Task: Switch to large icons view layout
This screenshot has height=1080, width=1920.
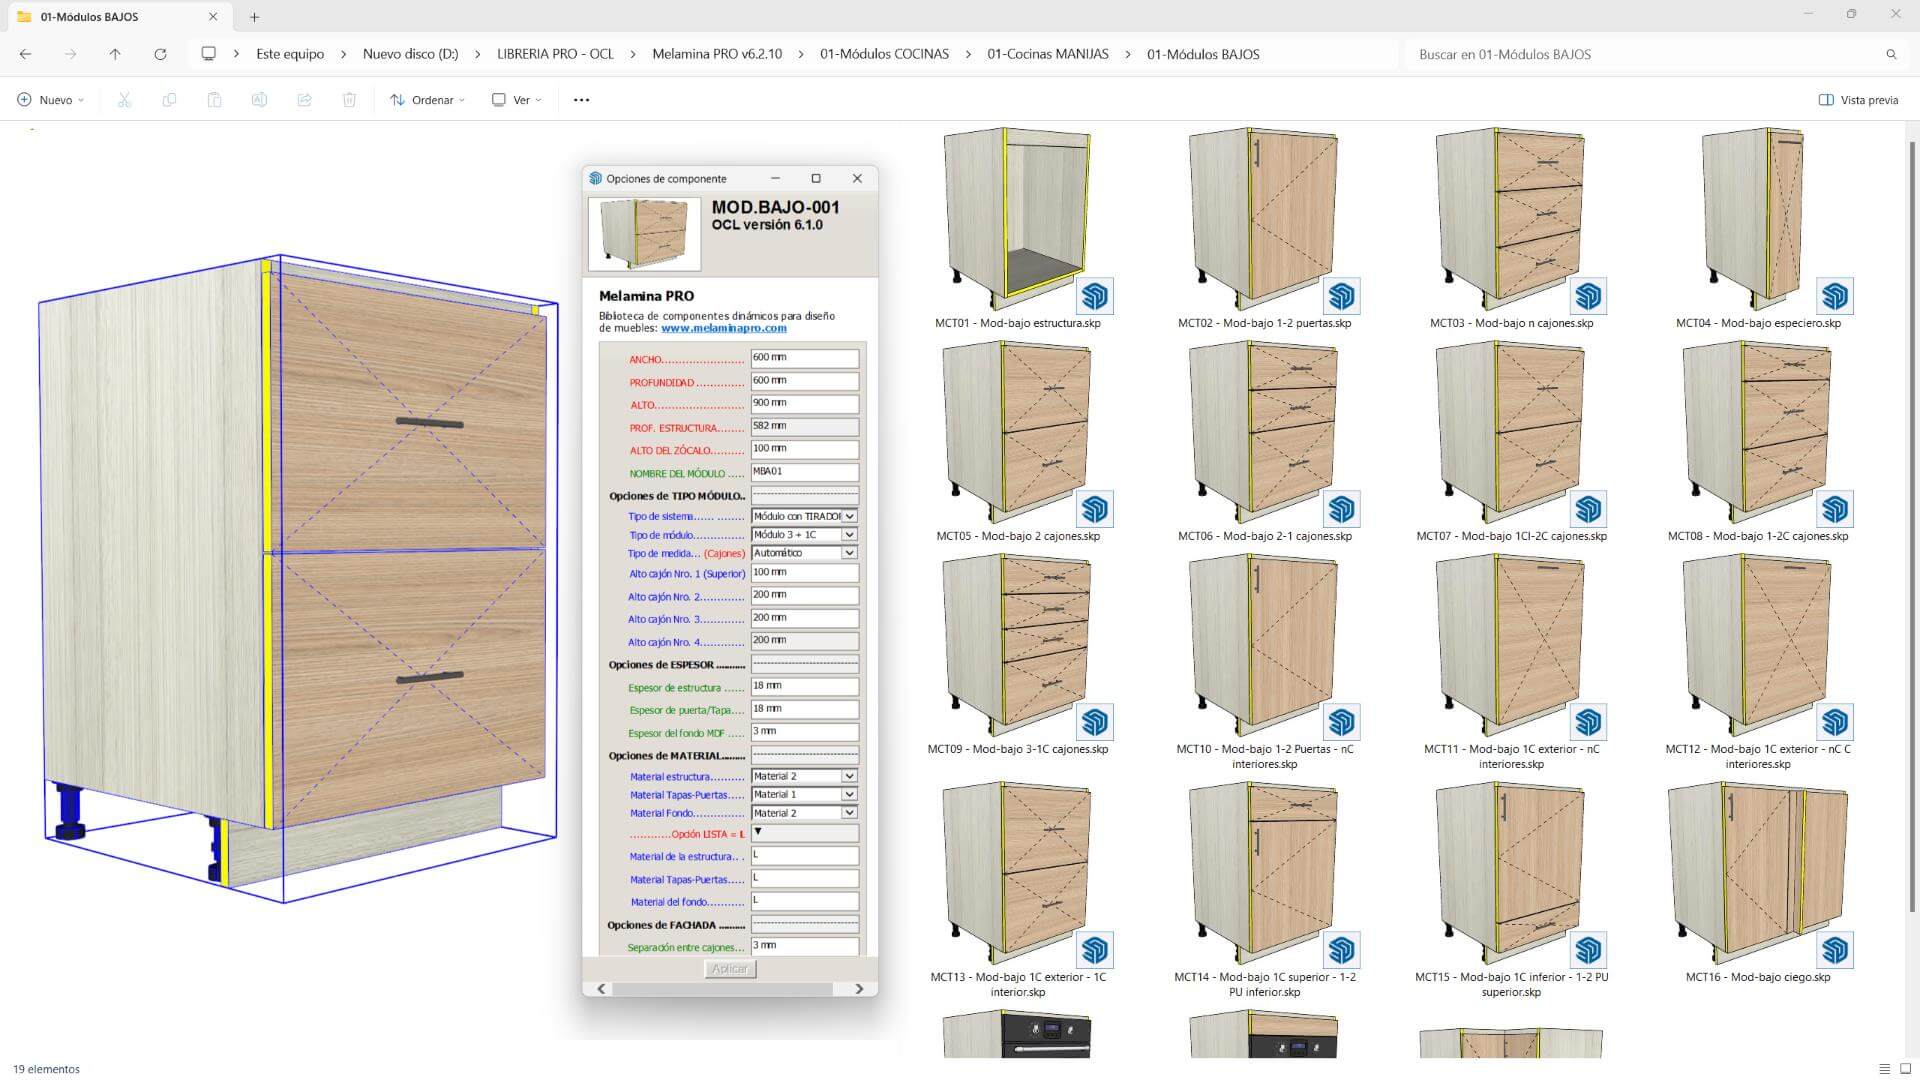Action: tap(1905, 1069)
